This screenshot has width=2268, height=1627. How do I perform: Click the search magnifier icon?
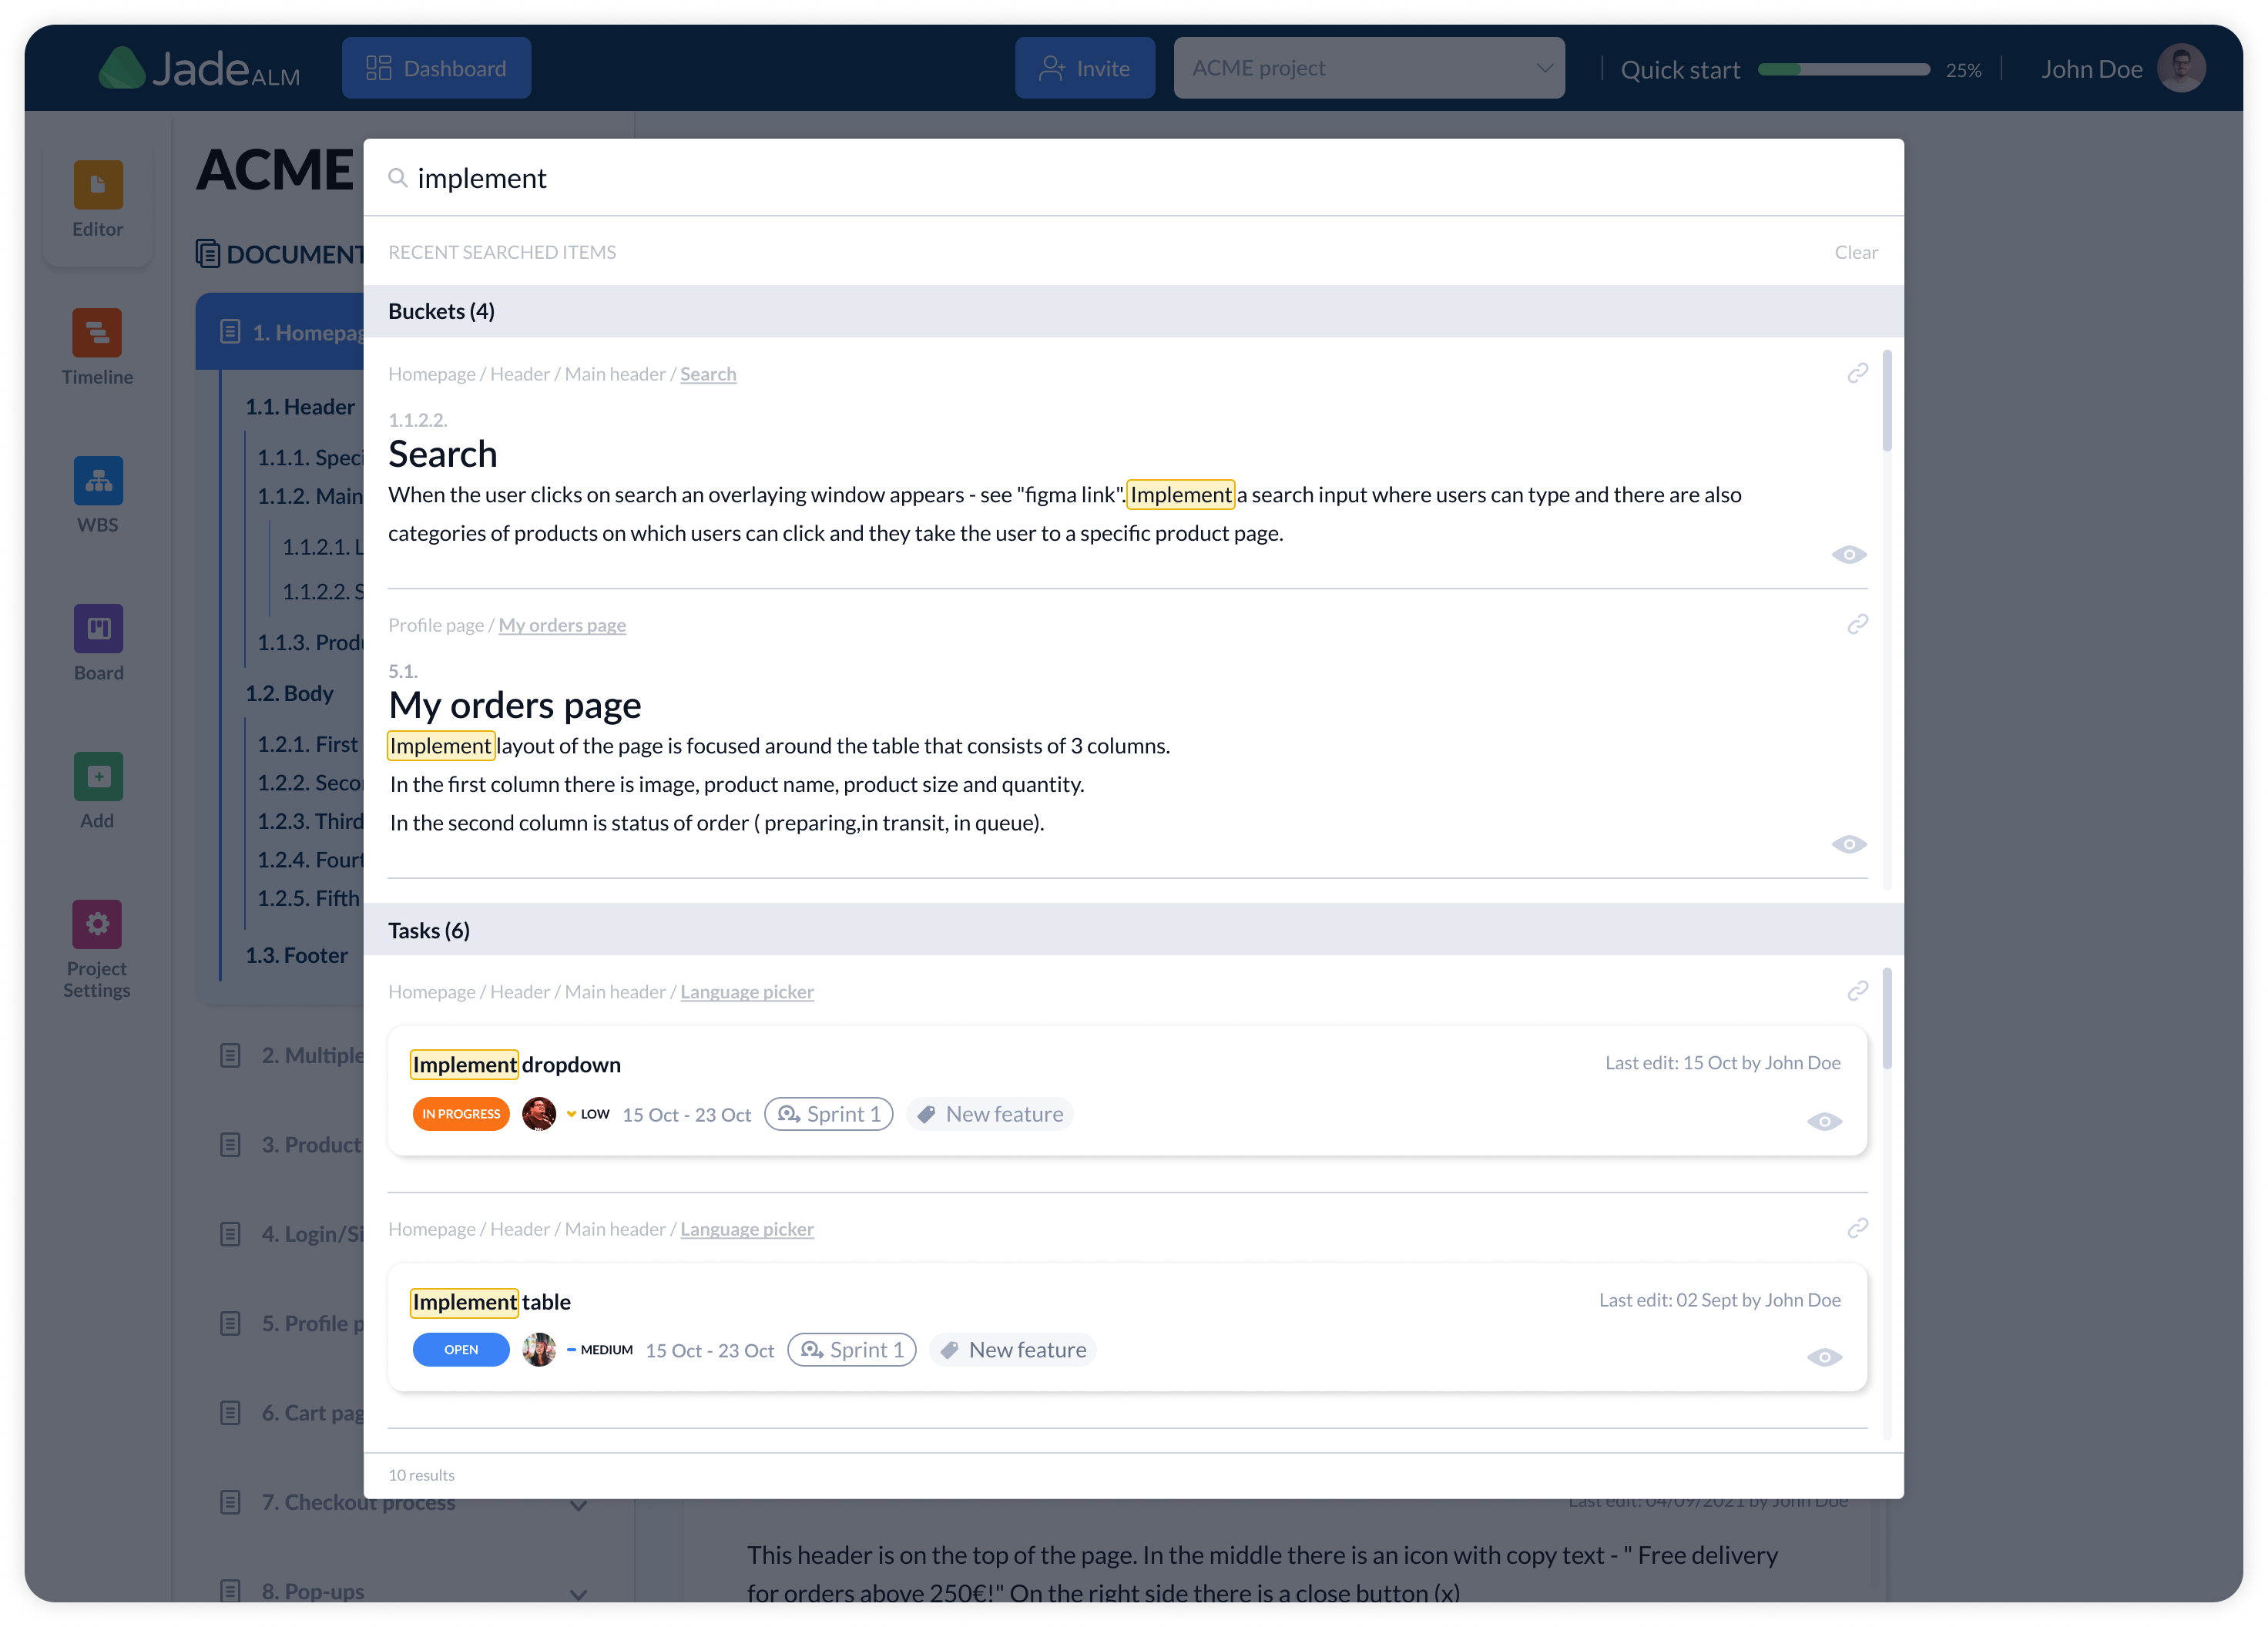398,178
